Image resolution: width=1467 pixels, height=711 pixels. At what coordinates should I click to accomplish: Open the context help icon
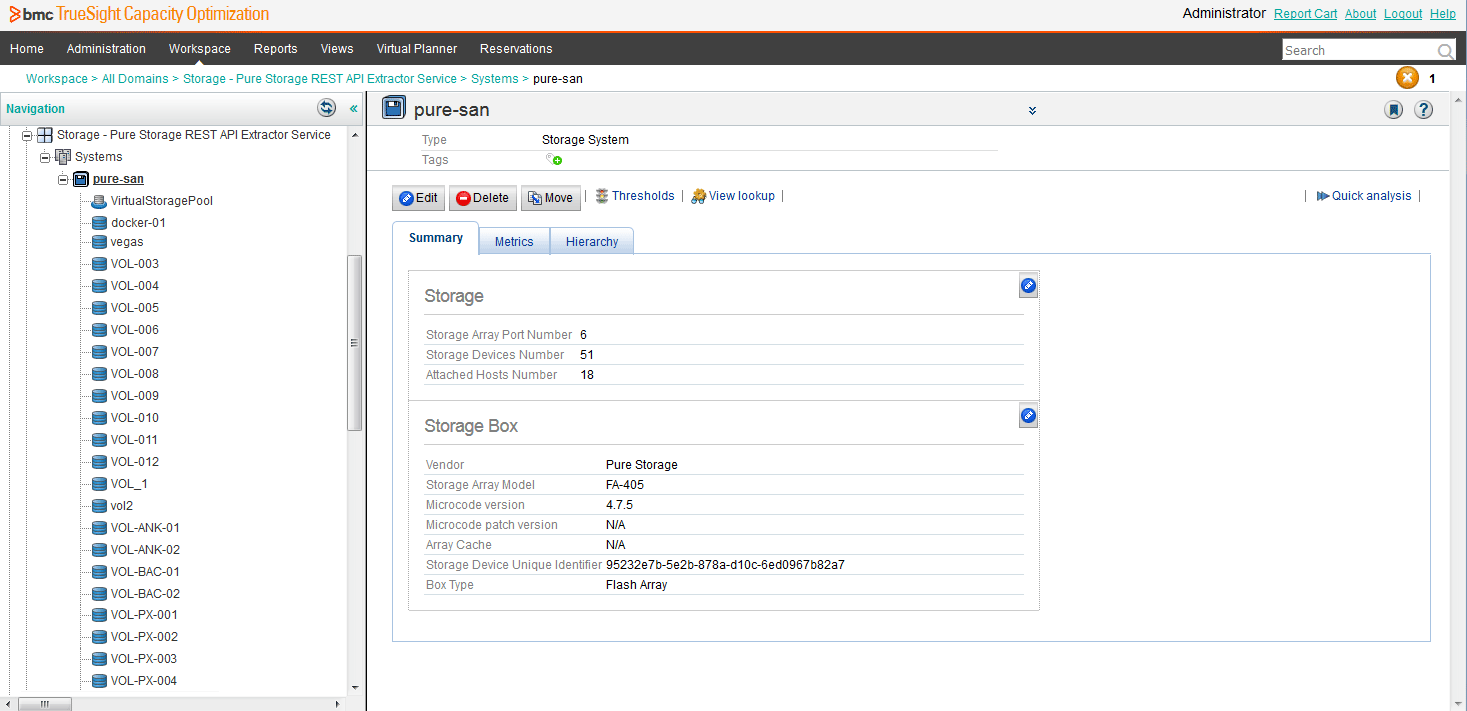pyautogui.click(x=1424, y=110)
